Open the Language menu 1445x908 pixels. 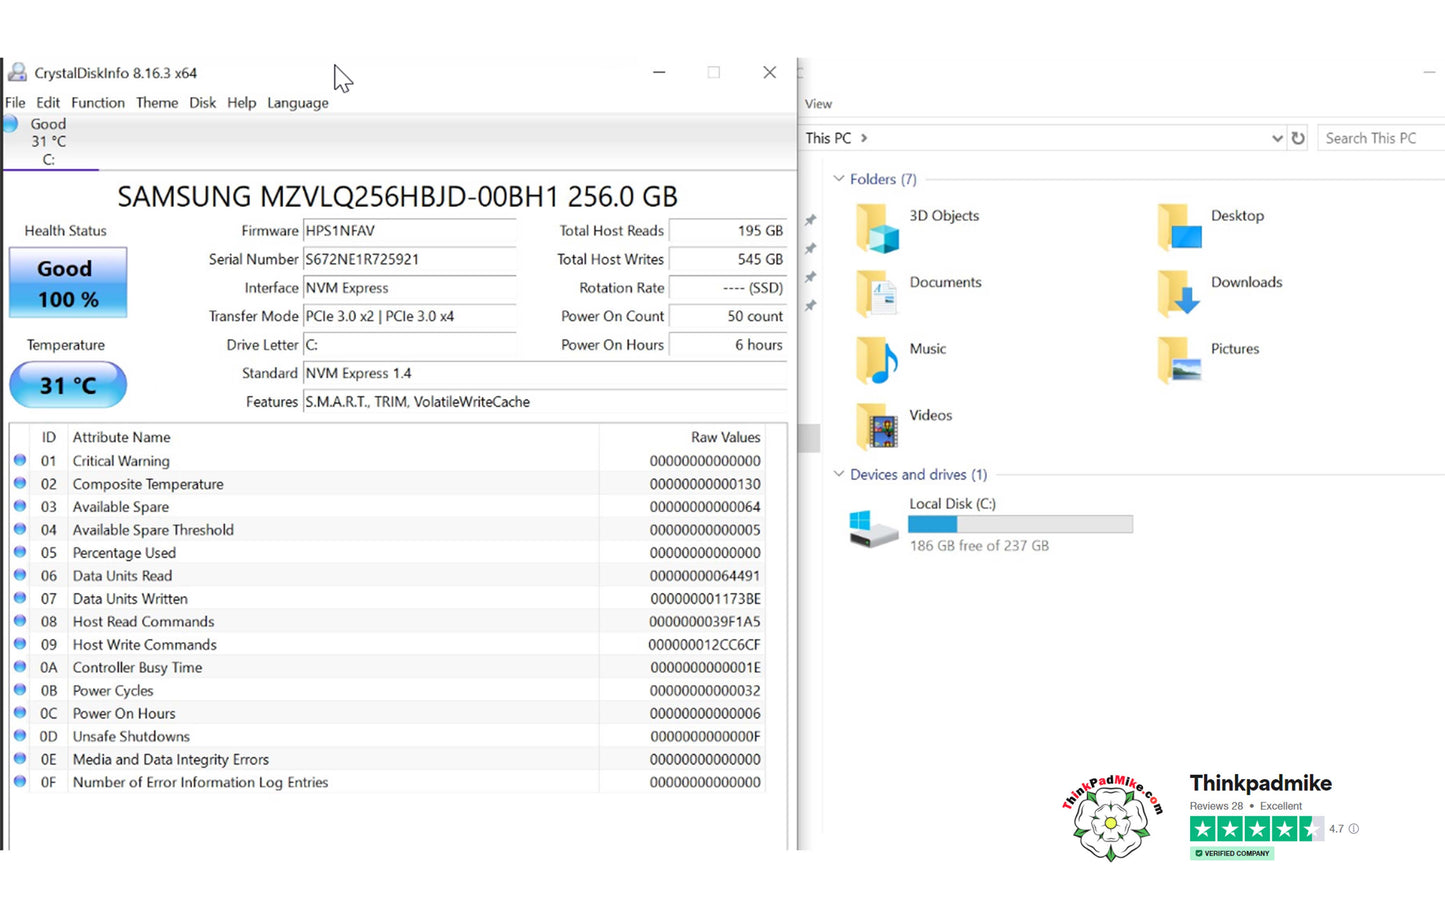298,103
